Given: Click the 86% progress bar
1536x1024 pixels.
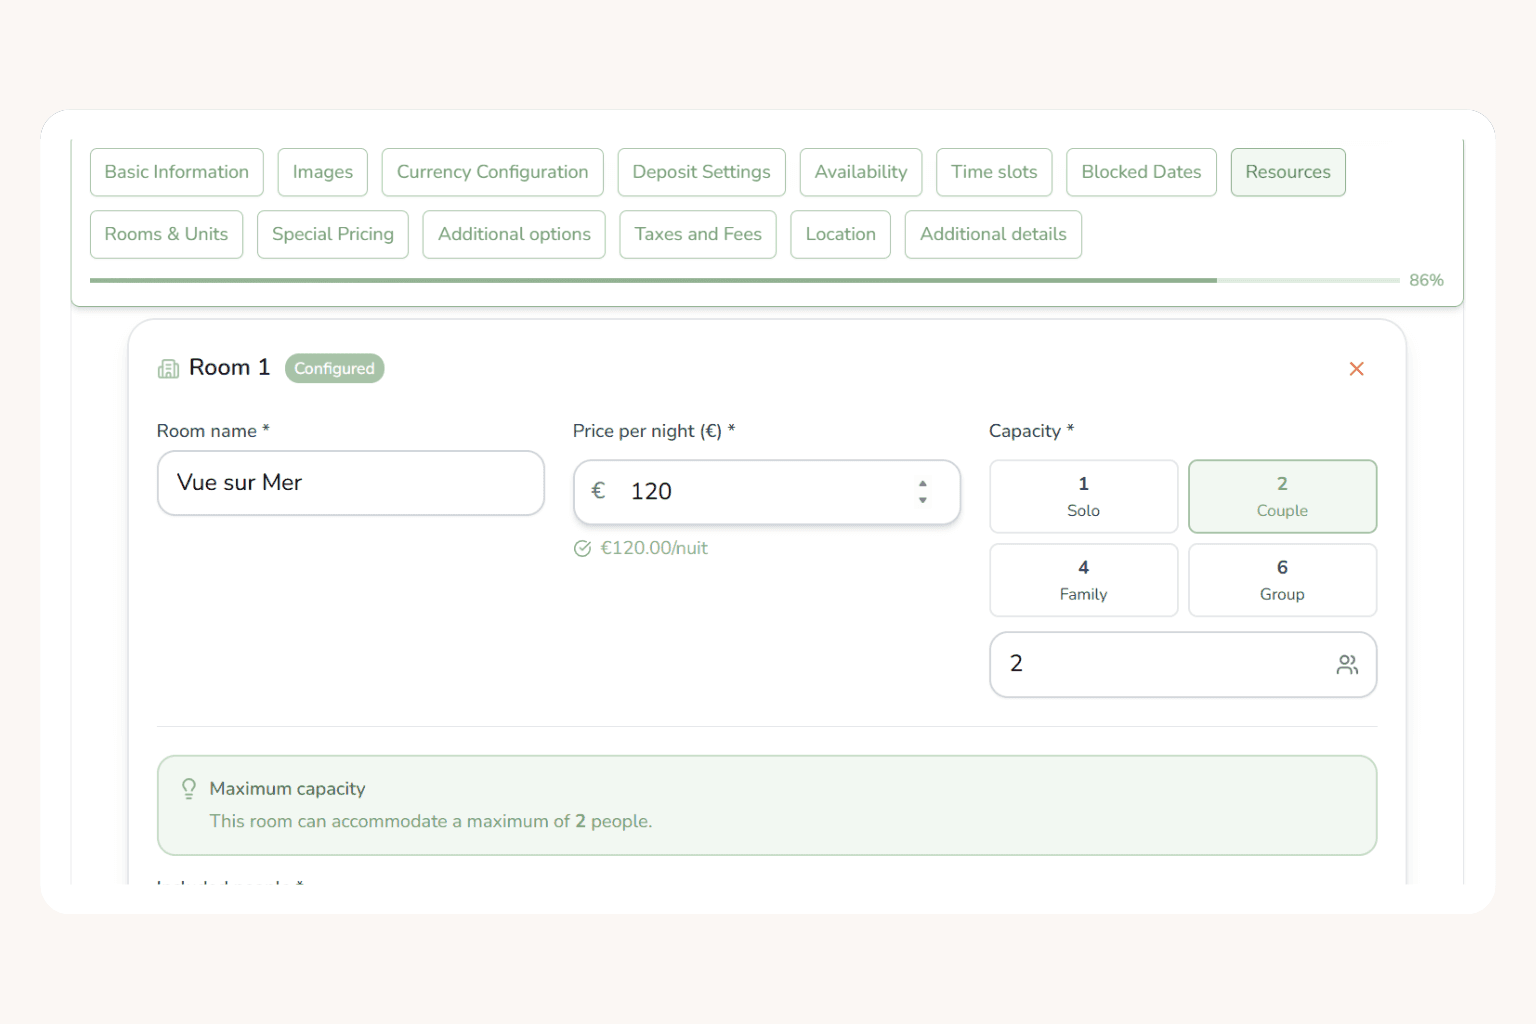Looking at the screenshot, I should (x=745, y=281).
